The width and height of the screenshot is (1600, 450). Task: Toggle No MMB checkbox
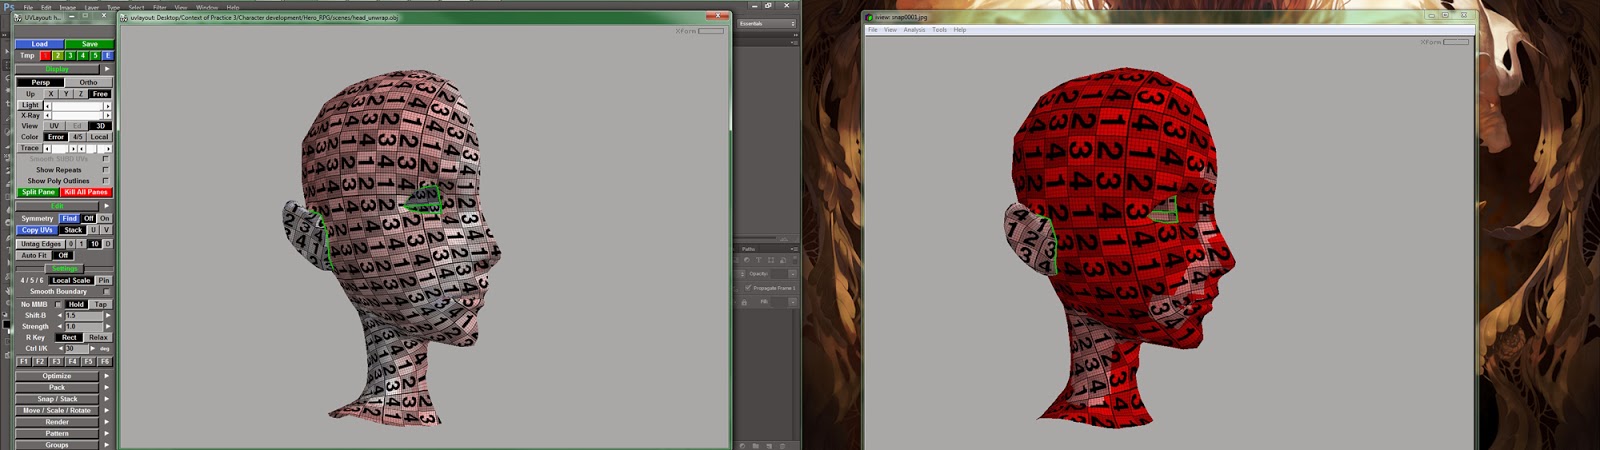pos(58,304)
